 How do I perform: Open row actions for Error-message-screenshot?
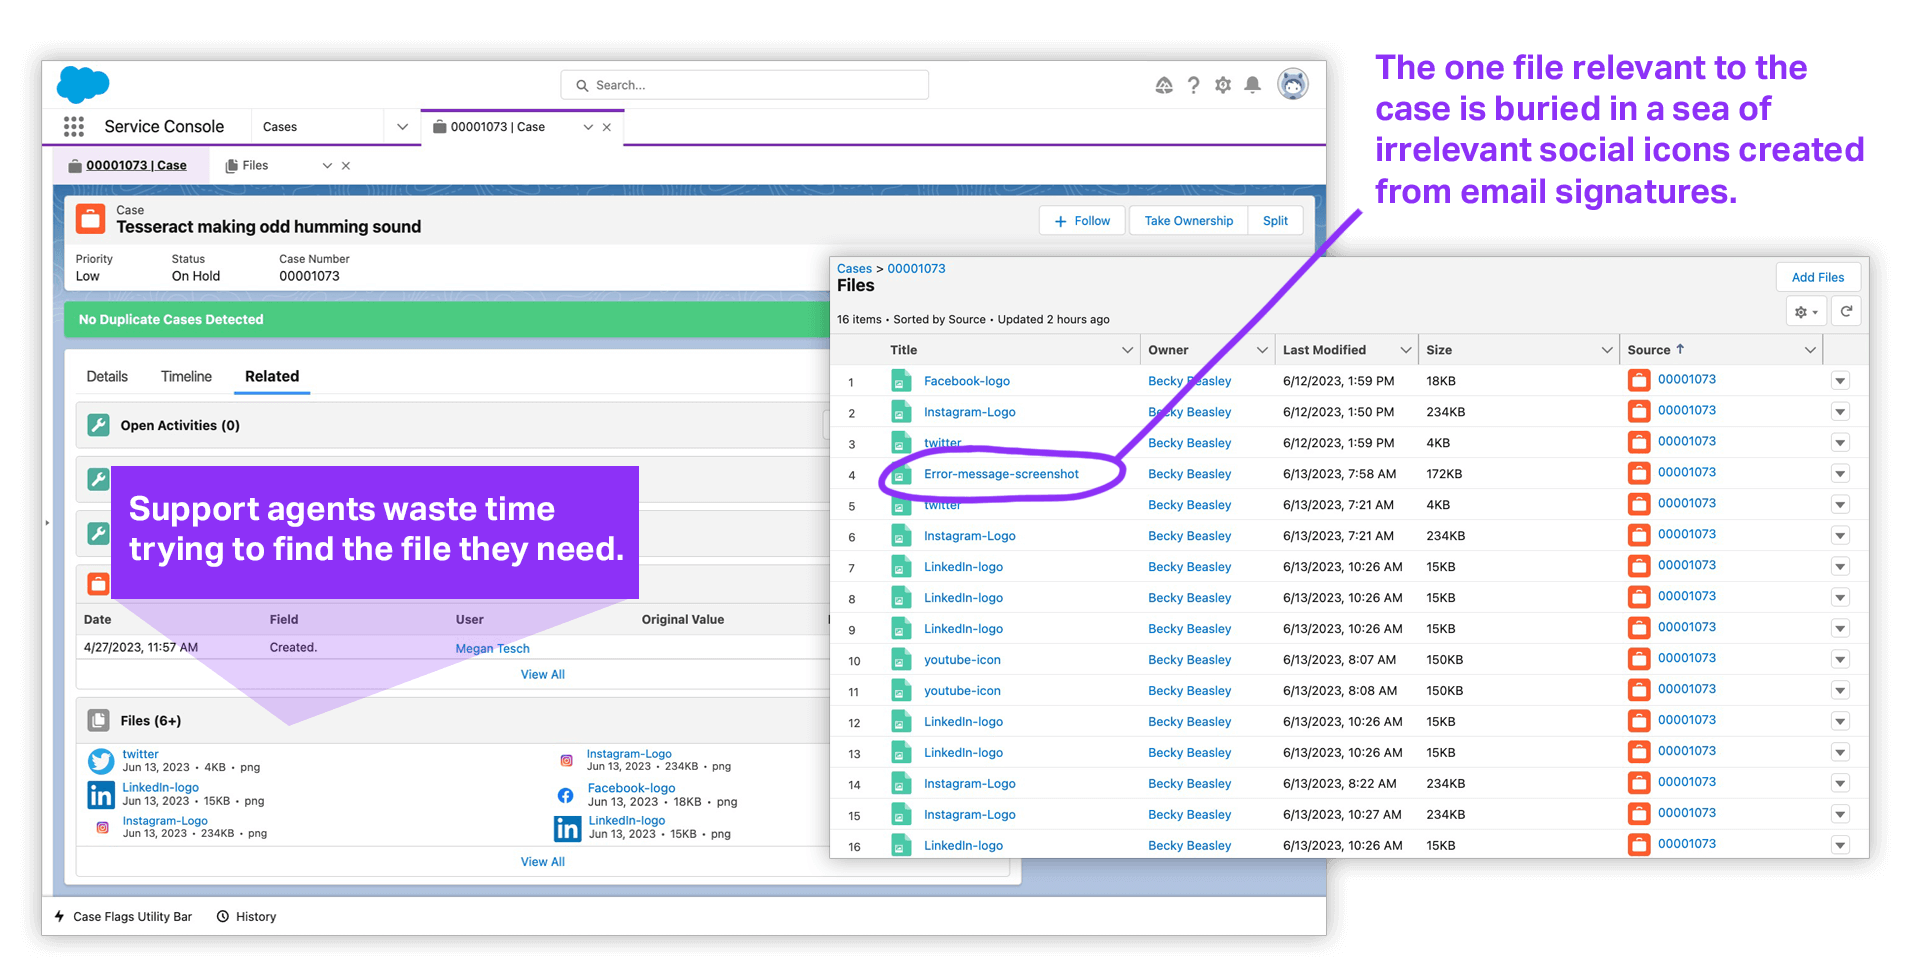1840,474
